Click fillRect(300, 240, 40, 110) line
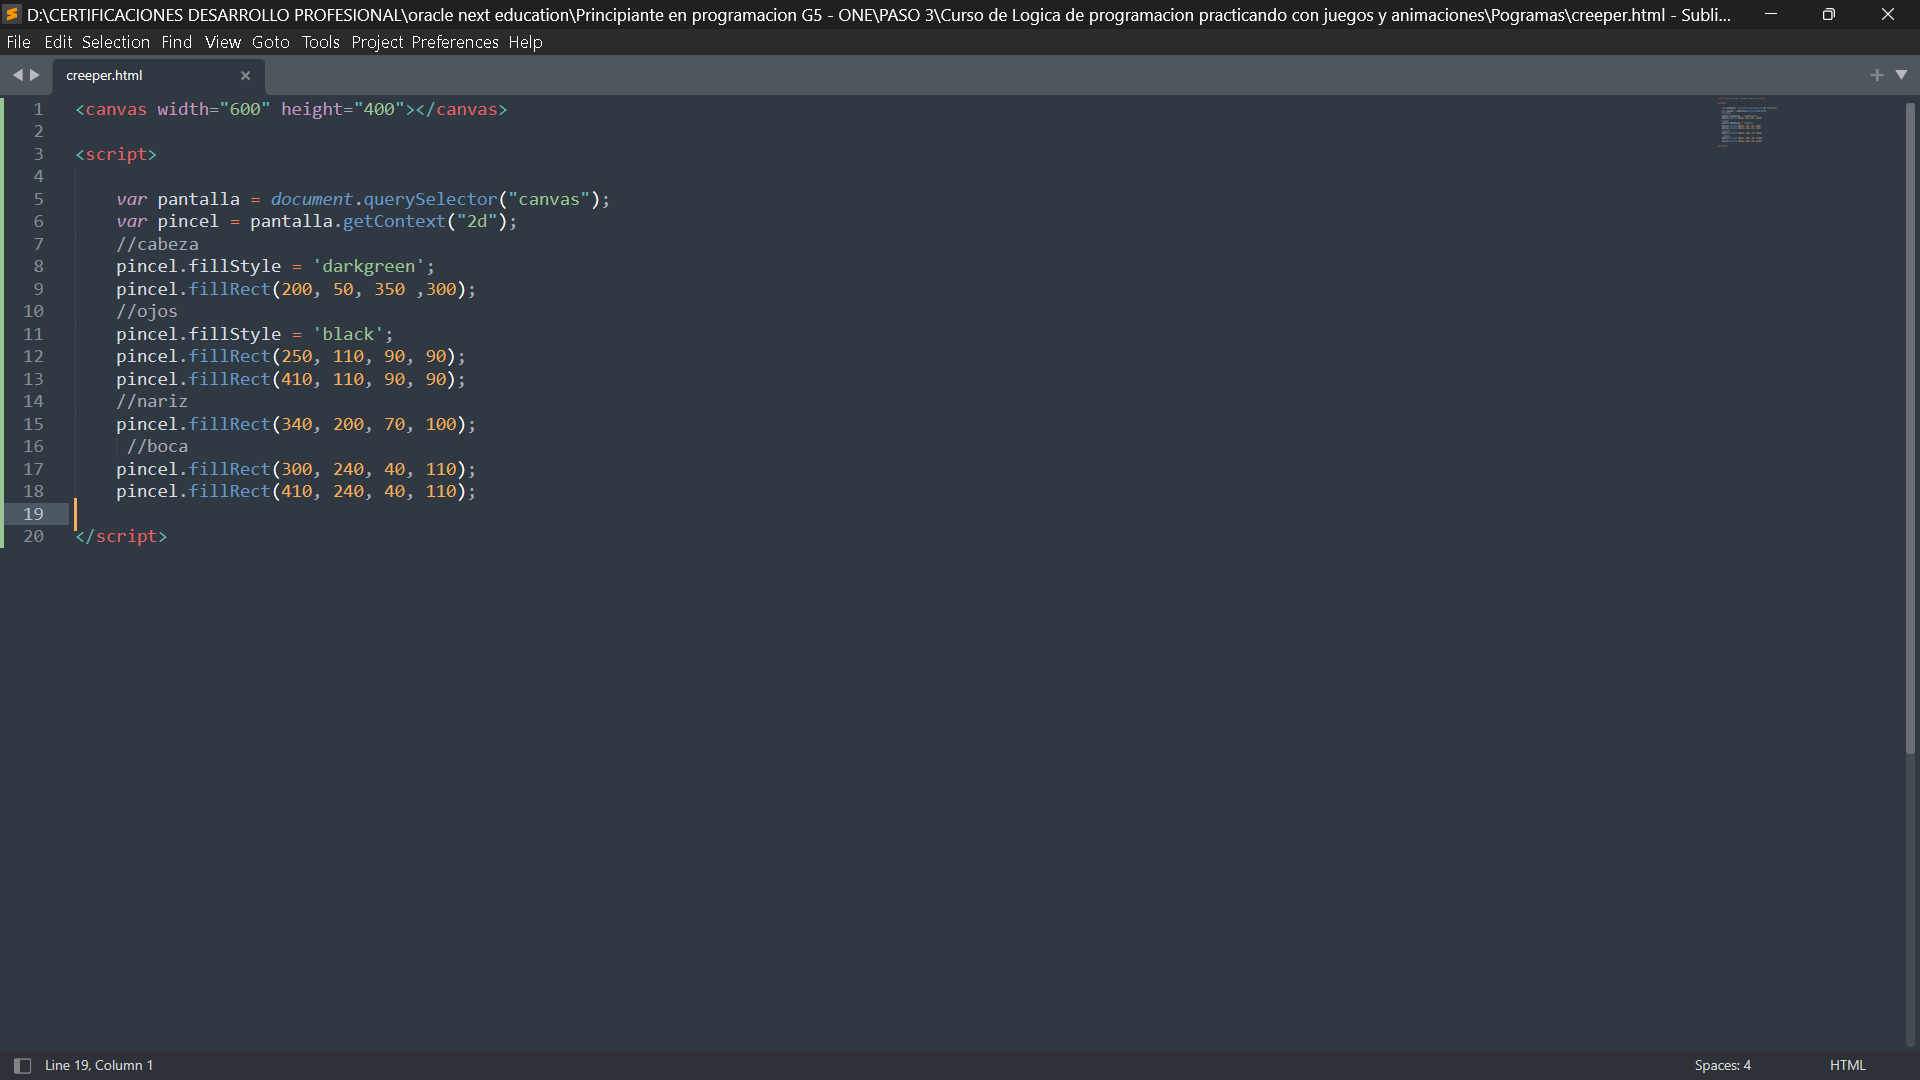This screenshot has height=1080, width=1920. pos(296,469)
